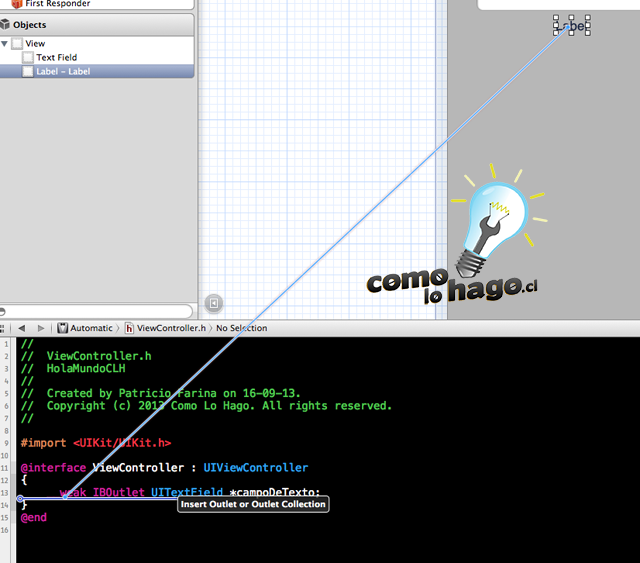Click the @end keyword line
Image resolution: width=640 pixels, height=563 pixels.
coord(34,518)
